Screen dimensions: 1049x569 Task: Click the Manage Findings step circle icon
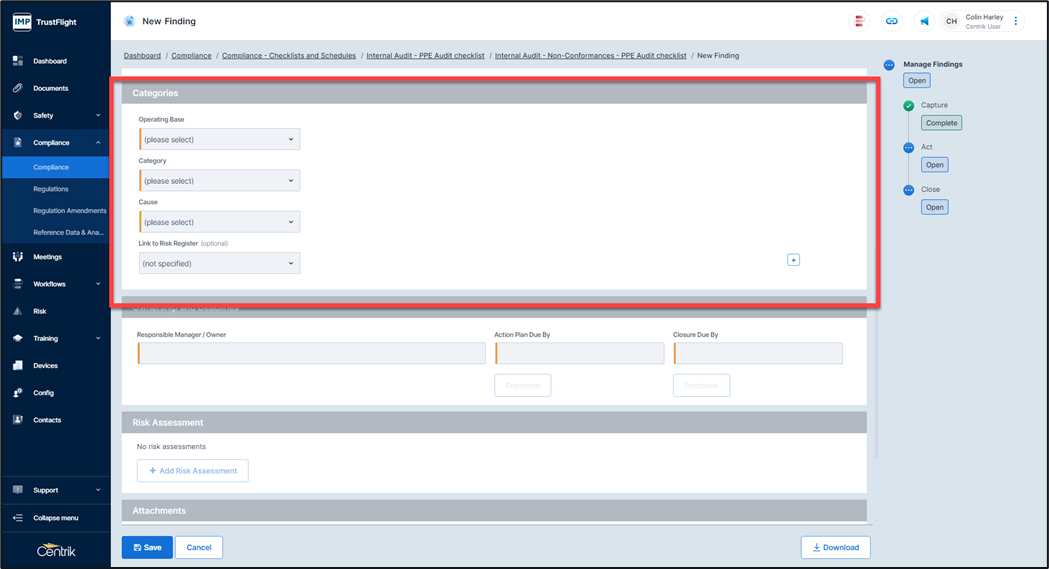click(889, 65)
